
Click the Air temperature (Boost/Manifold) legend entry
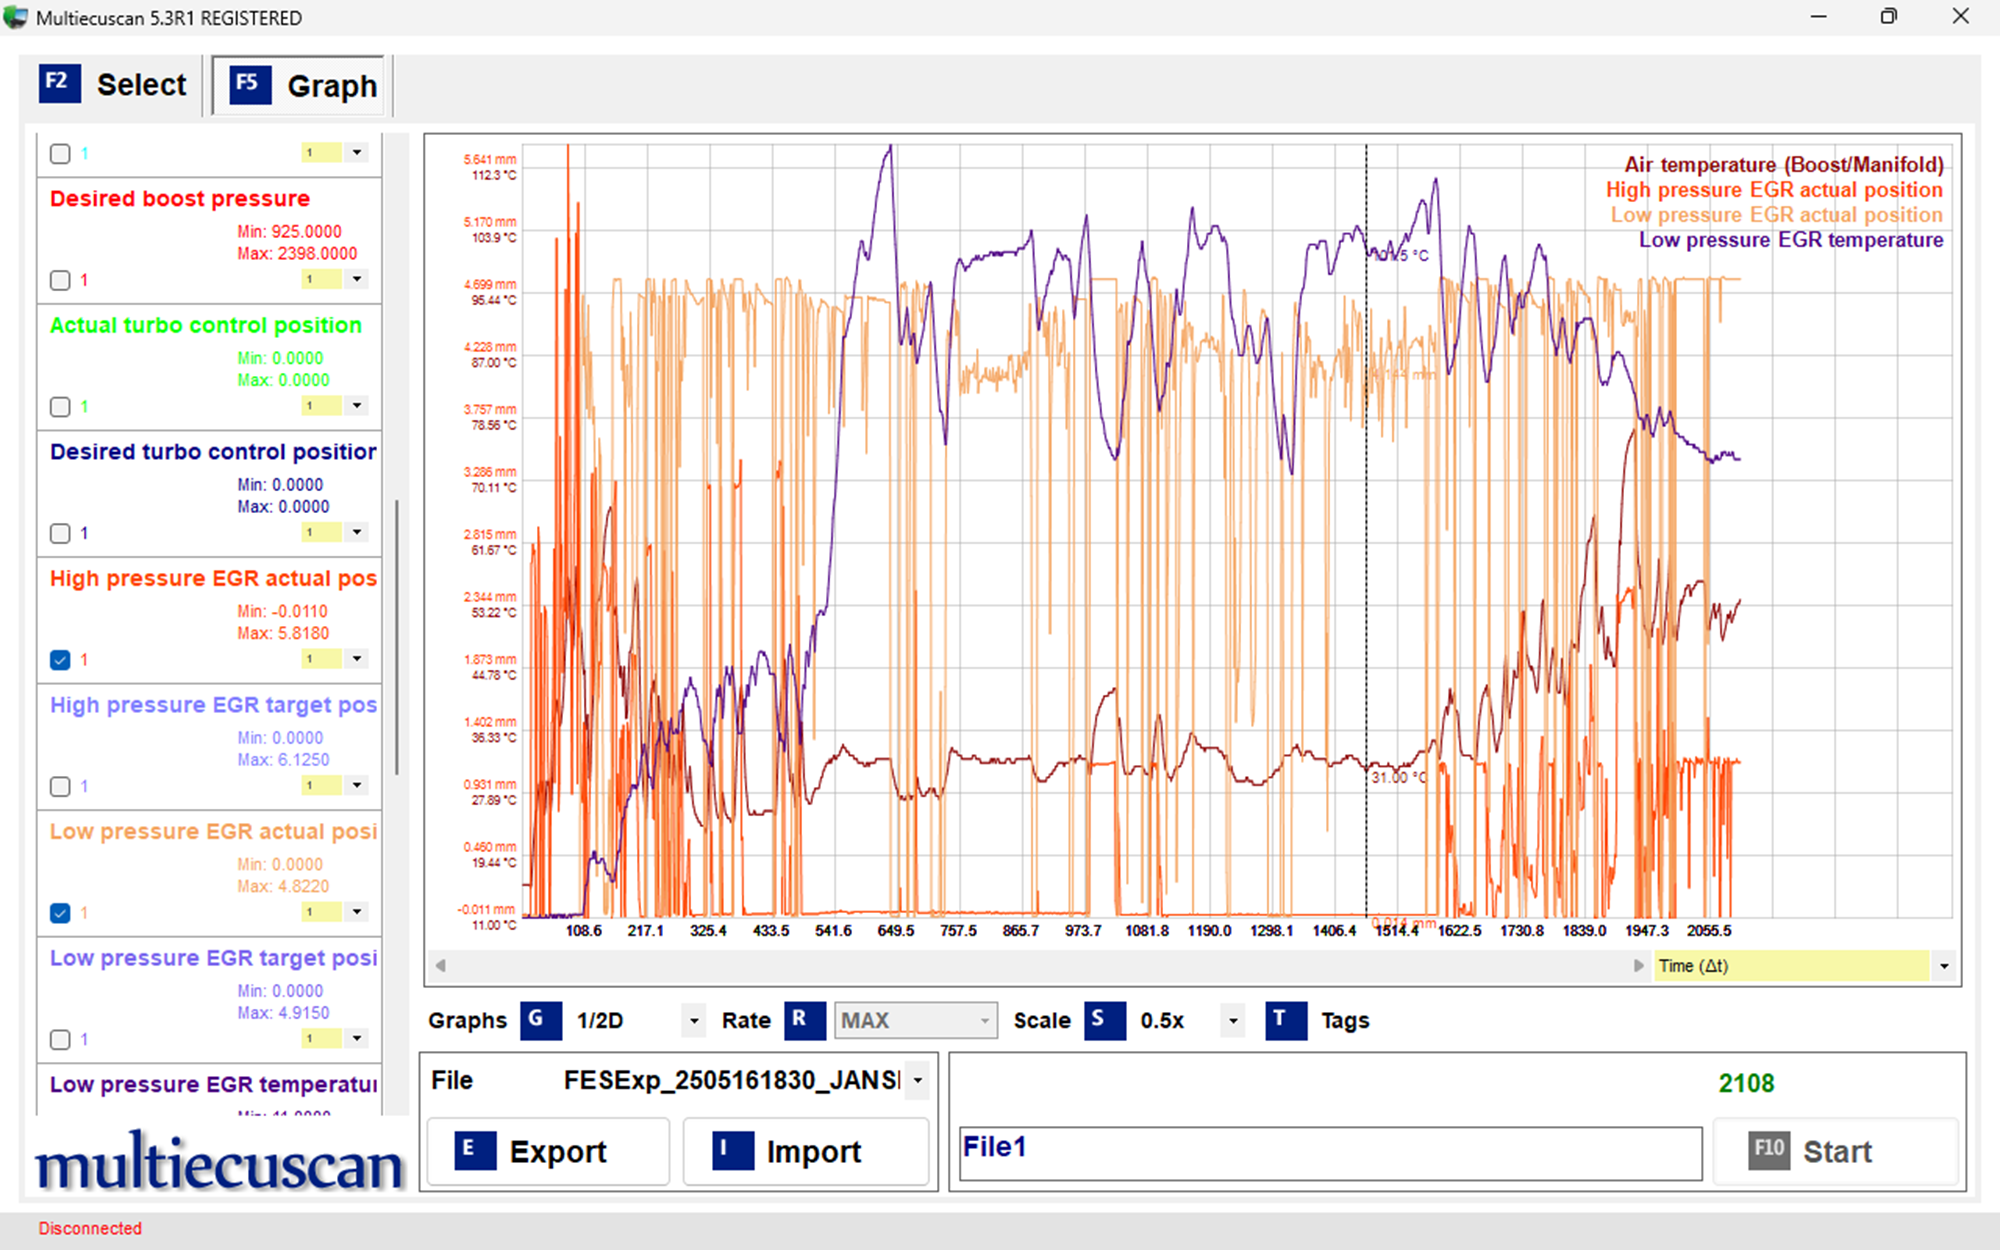pos(1784,165)
